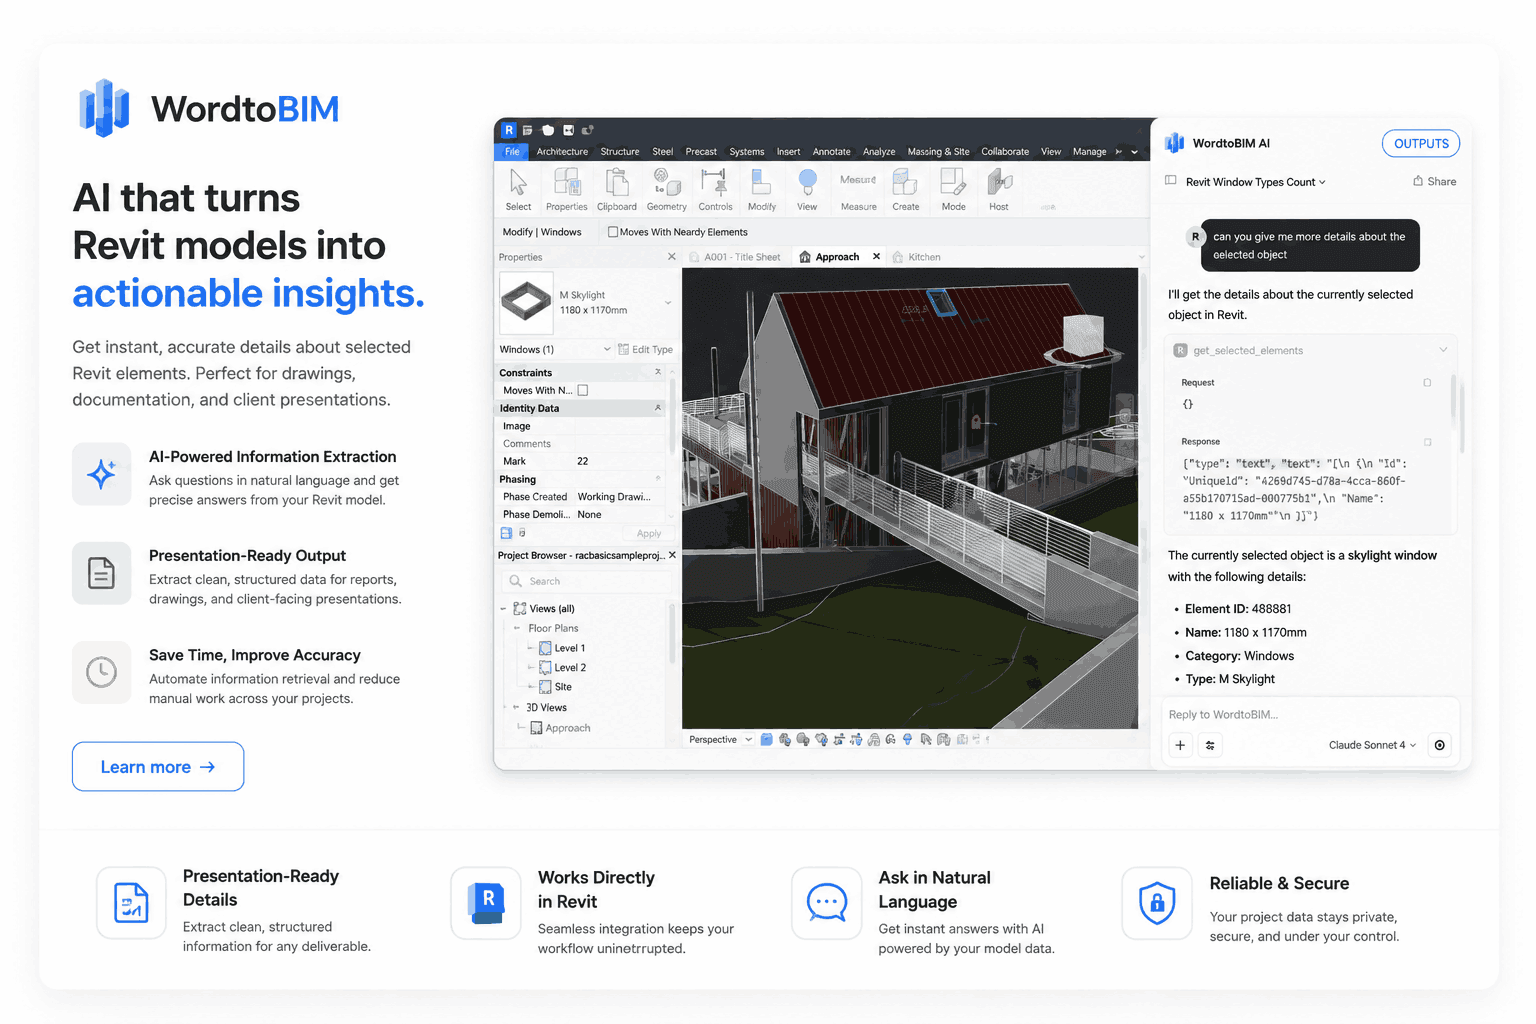The height and width of the screenshot is (1024, 1536).
Task: Click the Learn more button
Action: [x=158, y=767]
